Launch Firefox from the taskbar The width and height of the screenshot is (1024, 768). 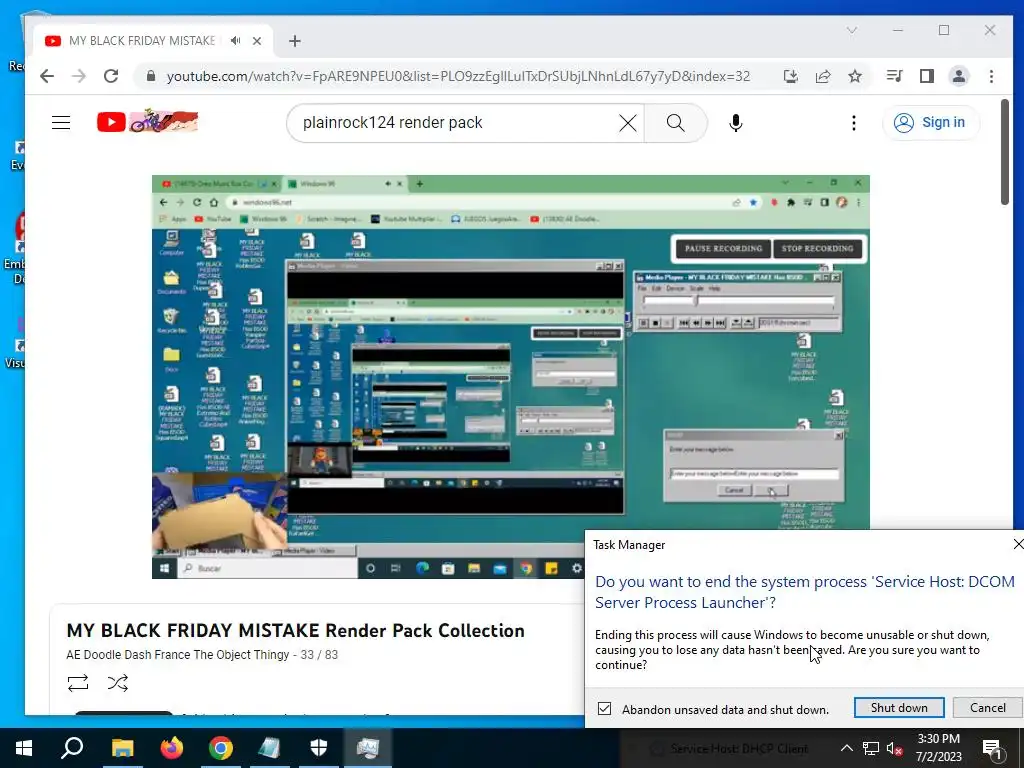(x=172, y=748)
